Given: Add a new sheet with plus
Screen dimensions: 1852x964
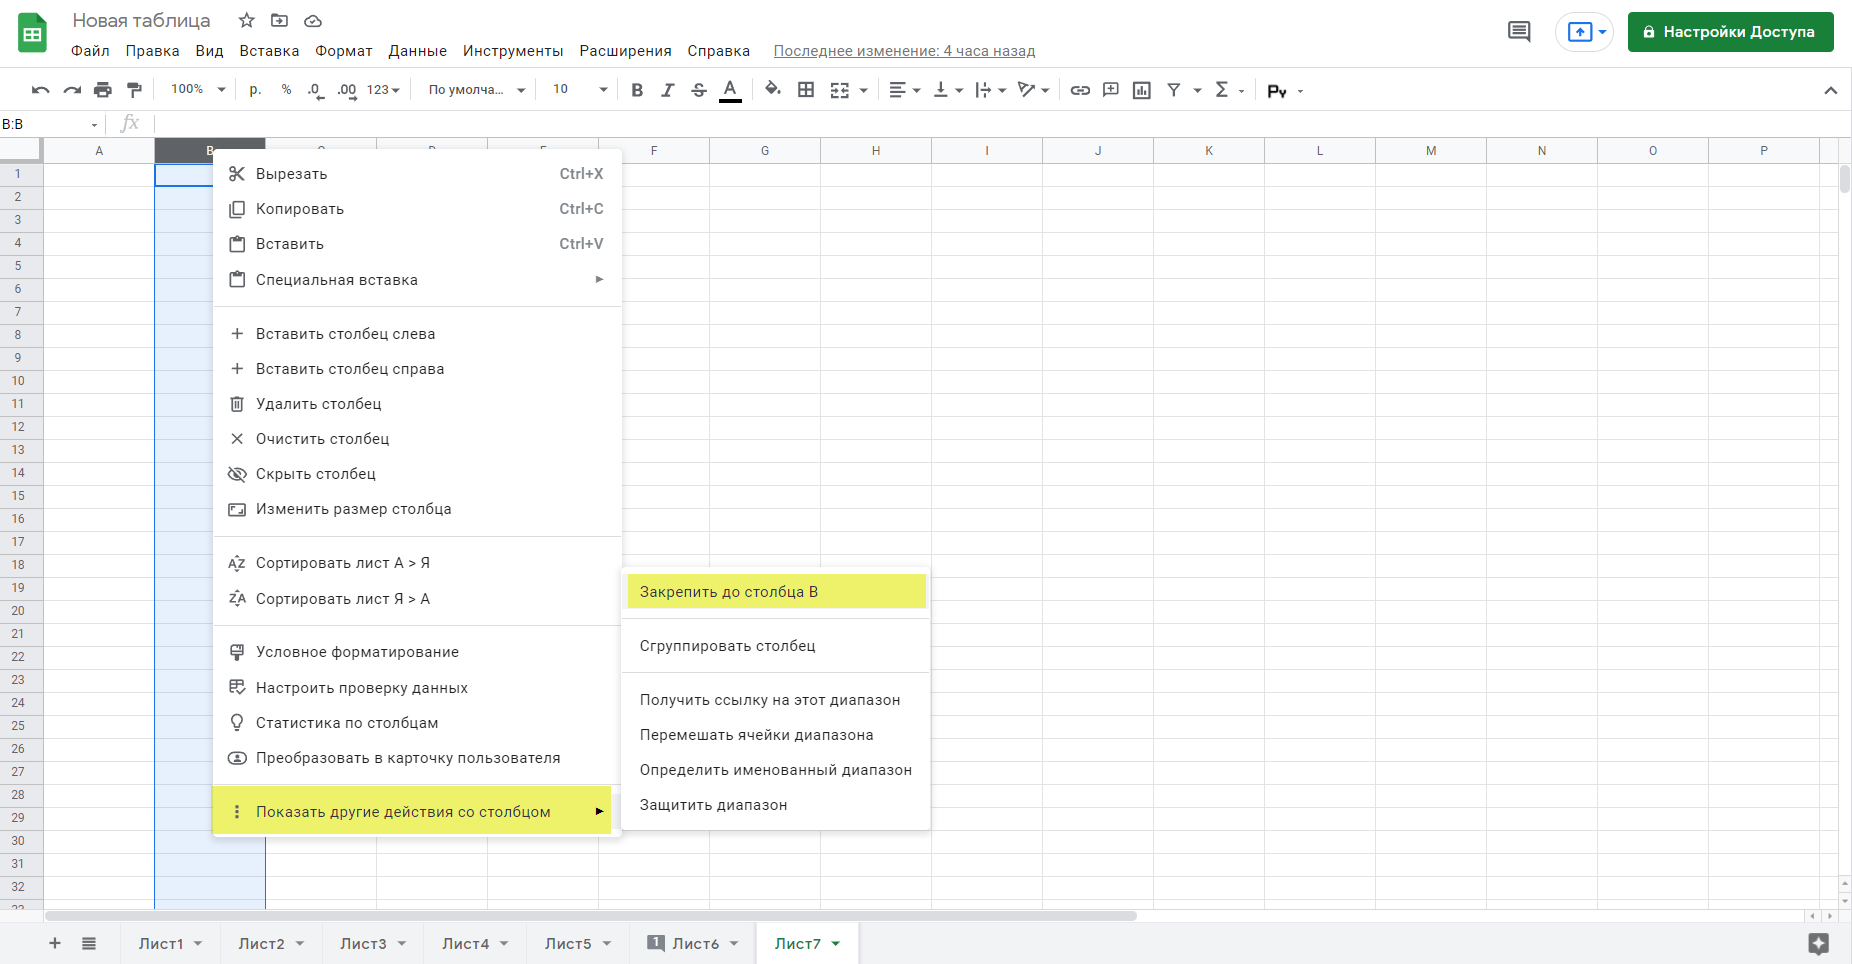Looking at the screenshot, I should point(55,943).
